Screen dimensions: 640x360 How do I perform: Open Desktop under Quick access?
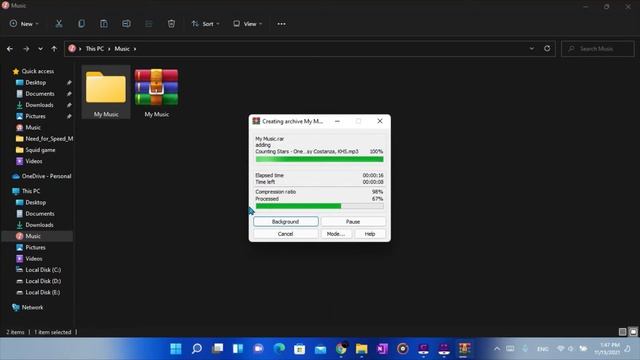point(36,82)
